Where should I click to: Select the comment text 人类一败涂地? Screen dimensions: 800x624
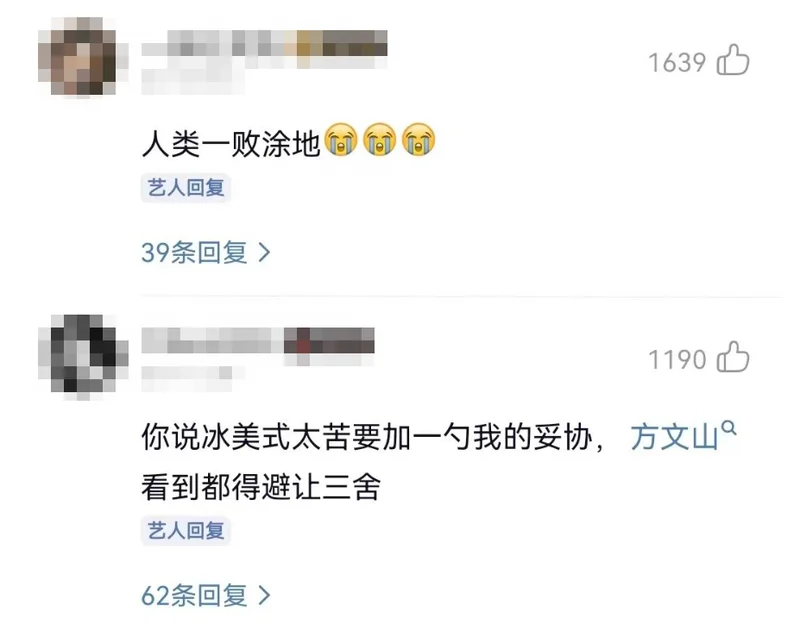231,143
